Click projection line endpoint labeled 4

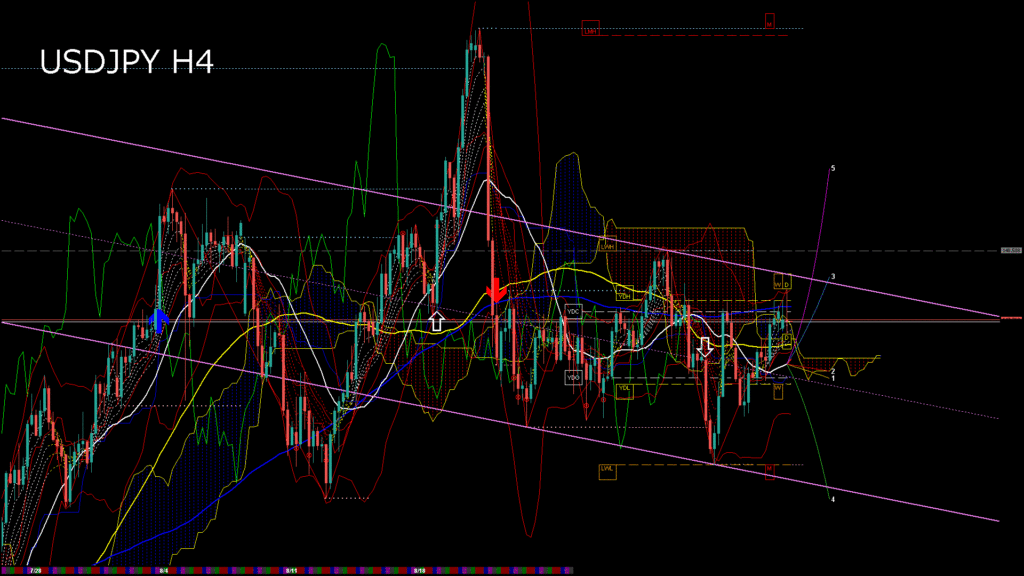pos(833,499)
